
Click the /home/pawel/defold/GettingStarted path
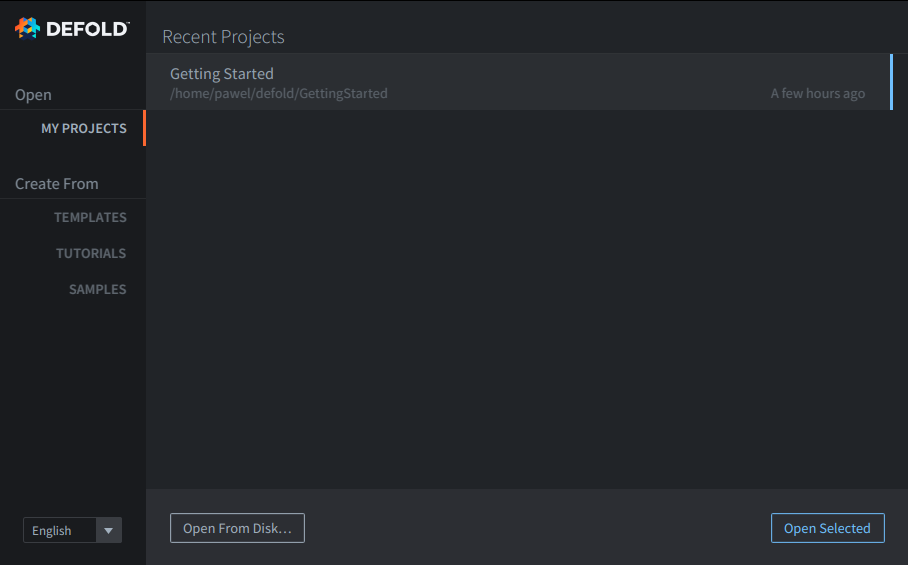(x=279, y=93)
